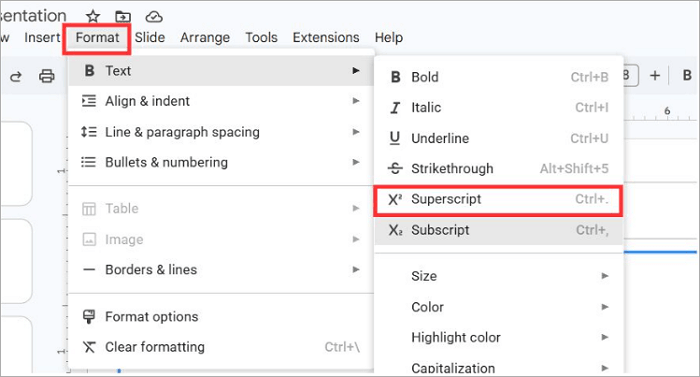The image size is (700, 377).
Task: Toggle Underline text formatting
Action: pyautogui.click(x=499, y=138)
